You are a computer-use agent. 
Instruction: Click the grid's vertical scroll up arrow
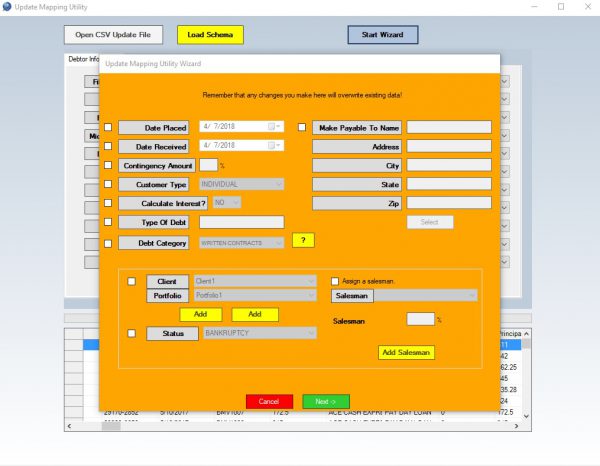click(x=527, y=334)
